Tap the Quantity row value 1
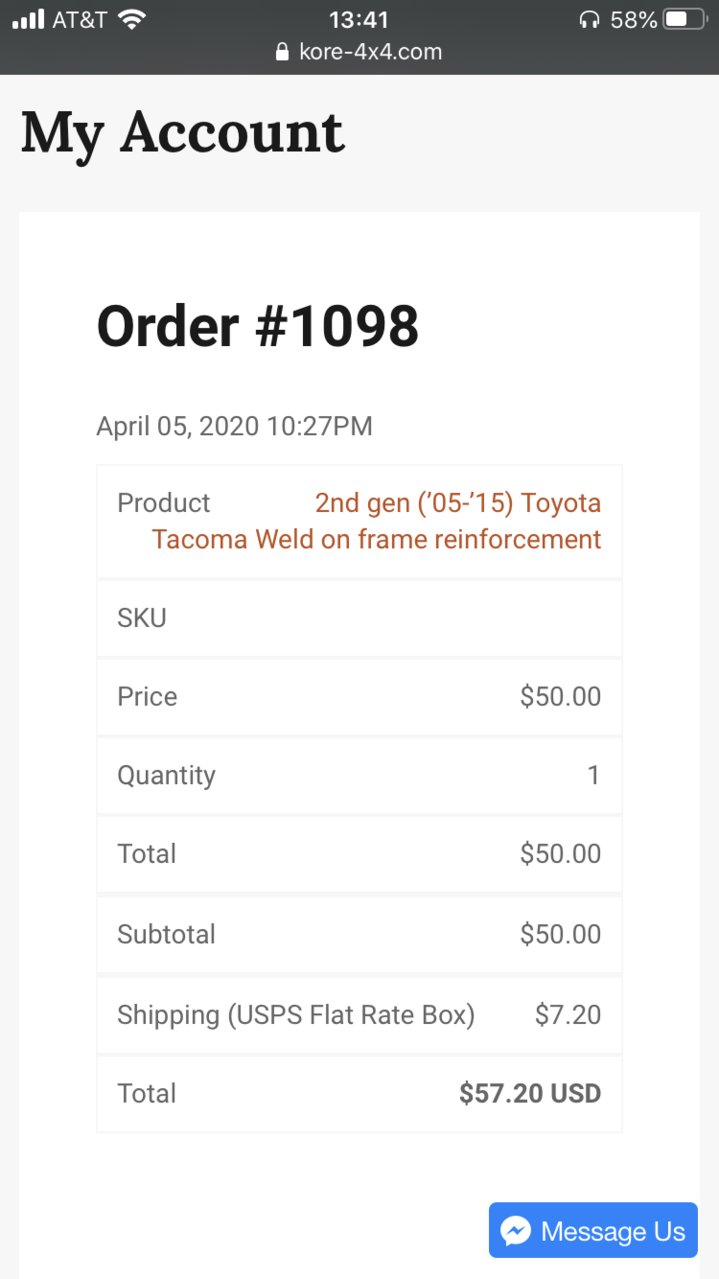719x1279 pixels. pyautogui.click(x=594, y=775)
